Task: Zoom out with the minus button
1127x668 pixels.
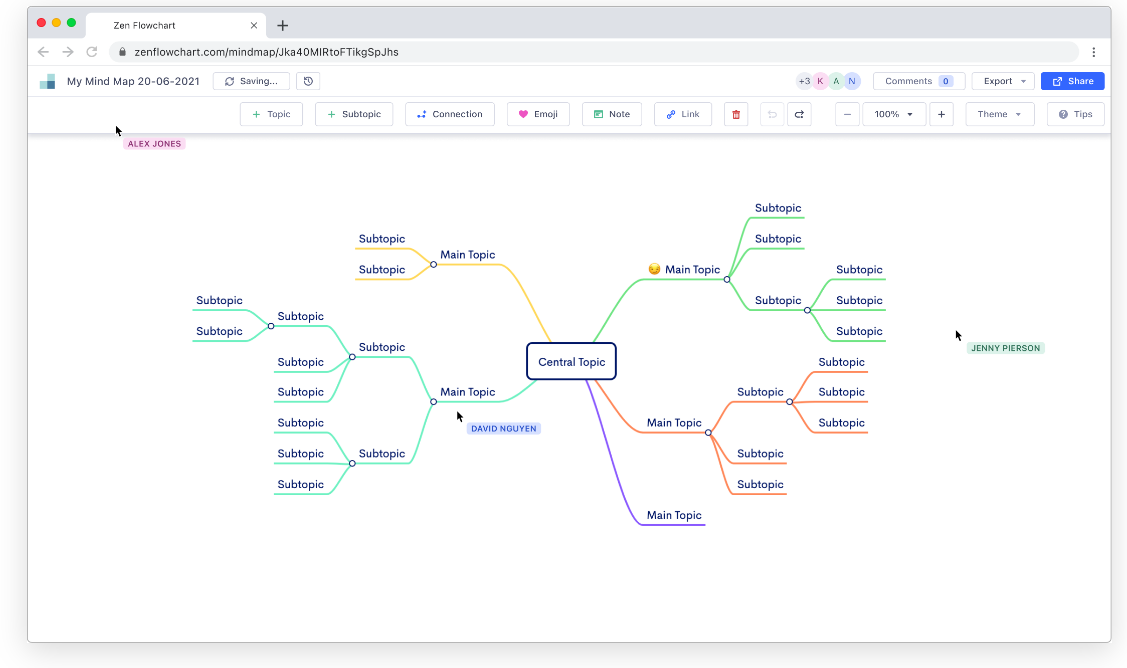Action: point(847,114)
